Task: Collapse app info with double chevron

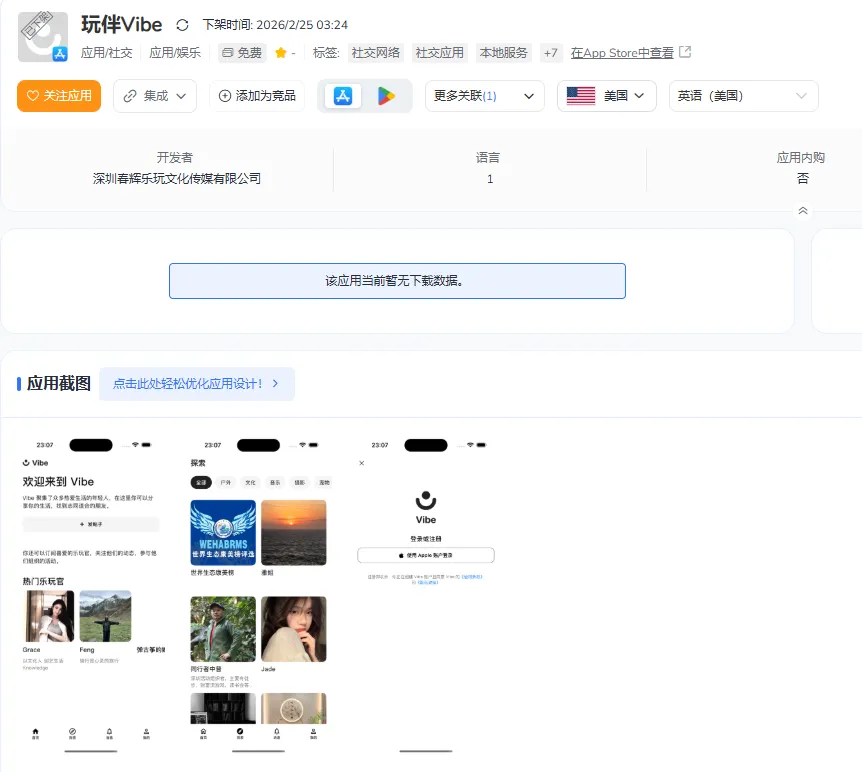Action: 803,211
